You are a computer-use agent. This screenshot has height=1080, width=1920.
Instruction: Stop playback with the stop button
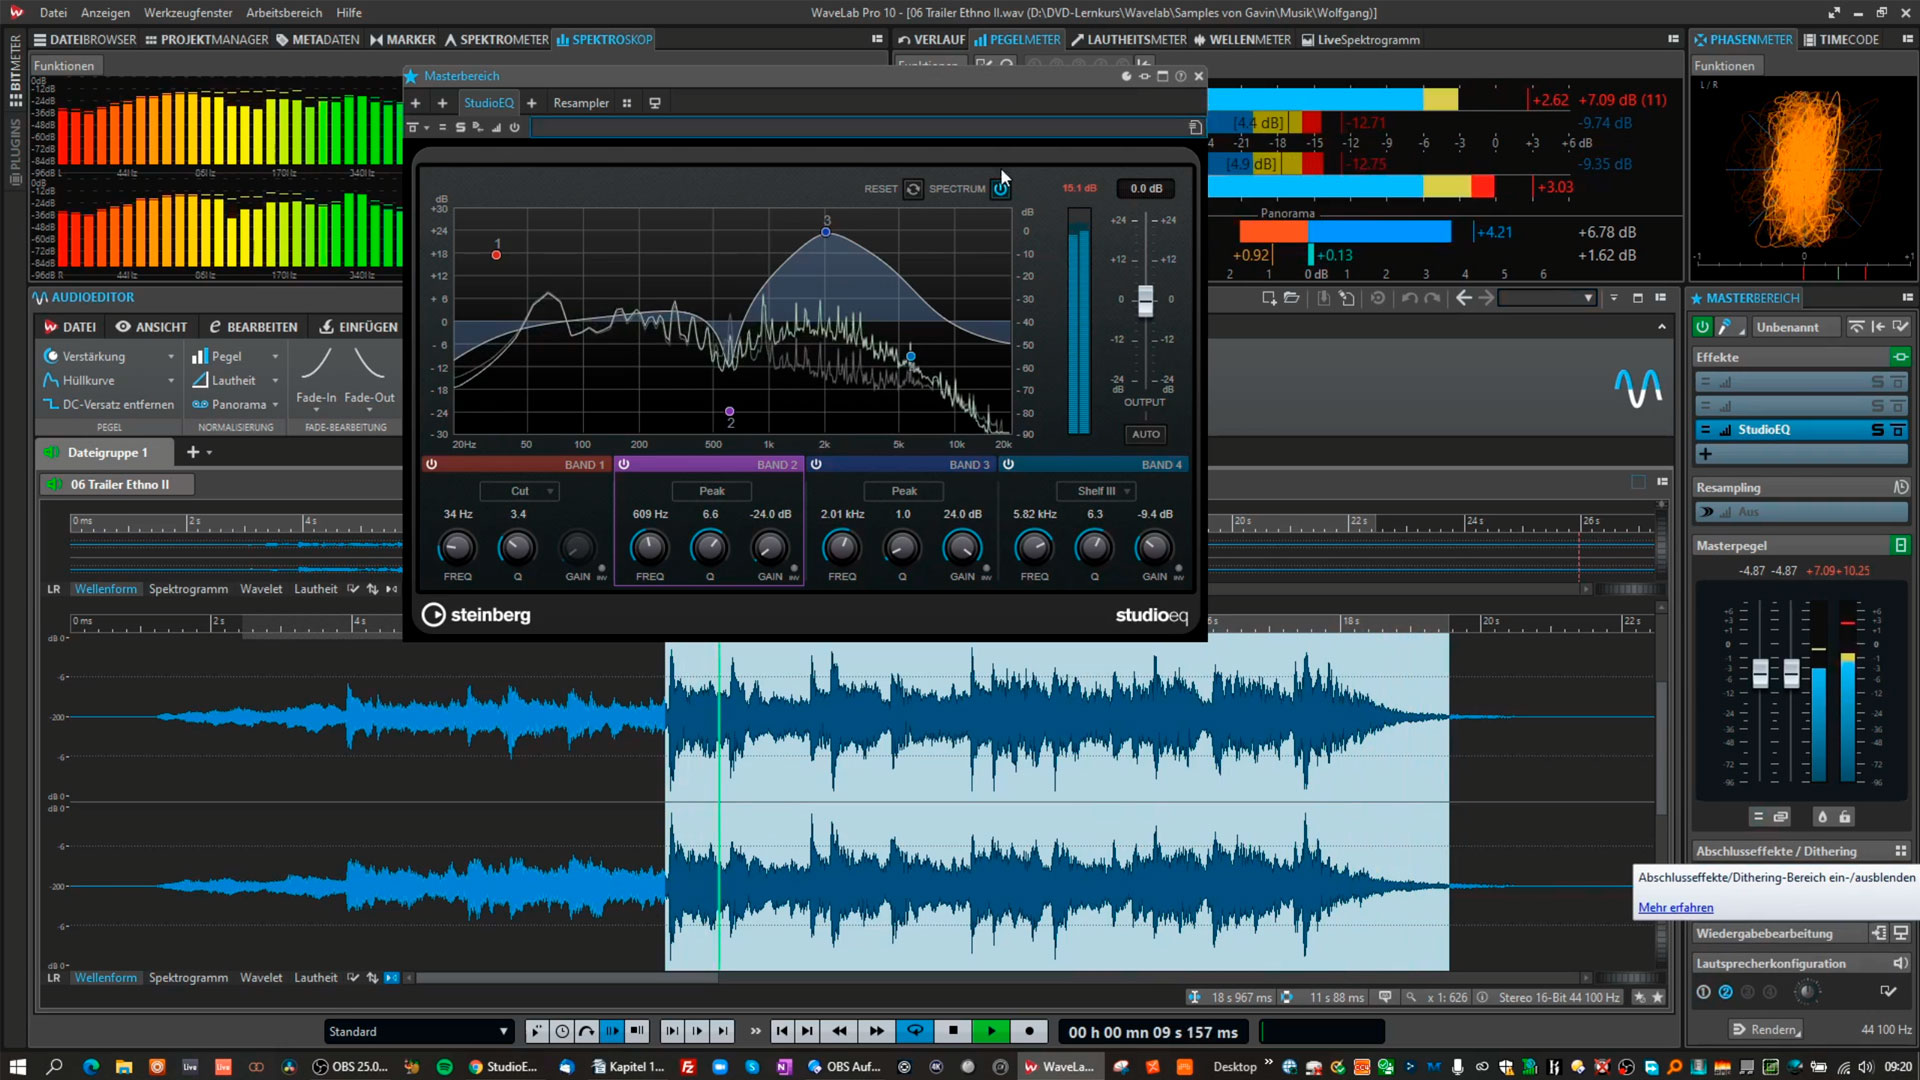click(x=953, y=1032)
